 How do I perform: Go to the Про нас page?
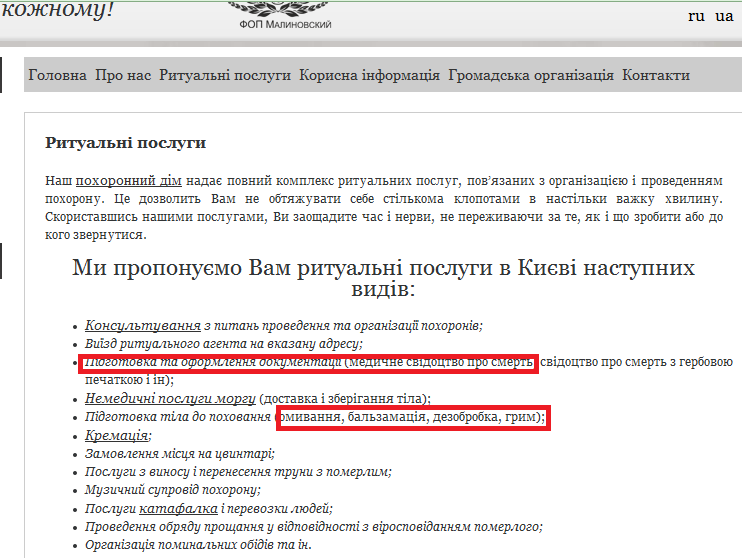pos(123,75)
